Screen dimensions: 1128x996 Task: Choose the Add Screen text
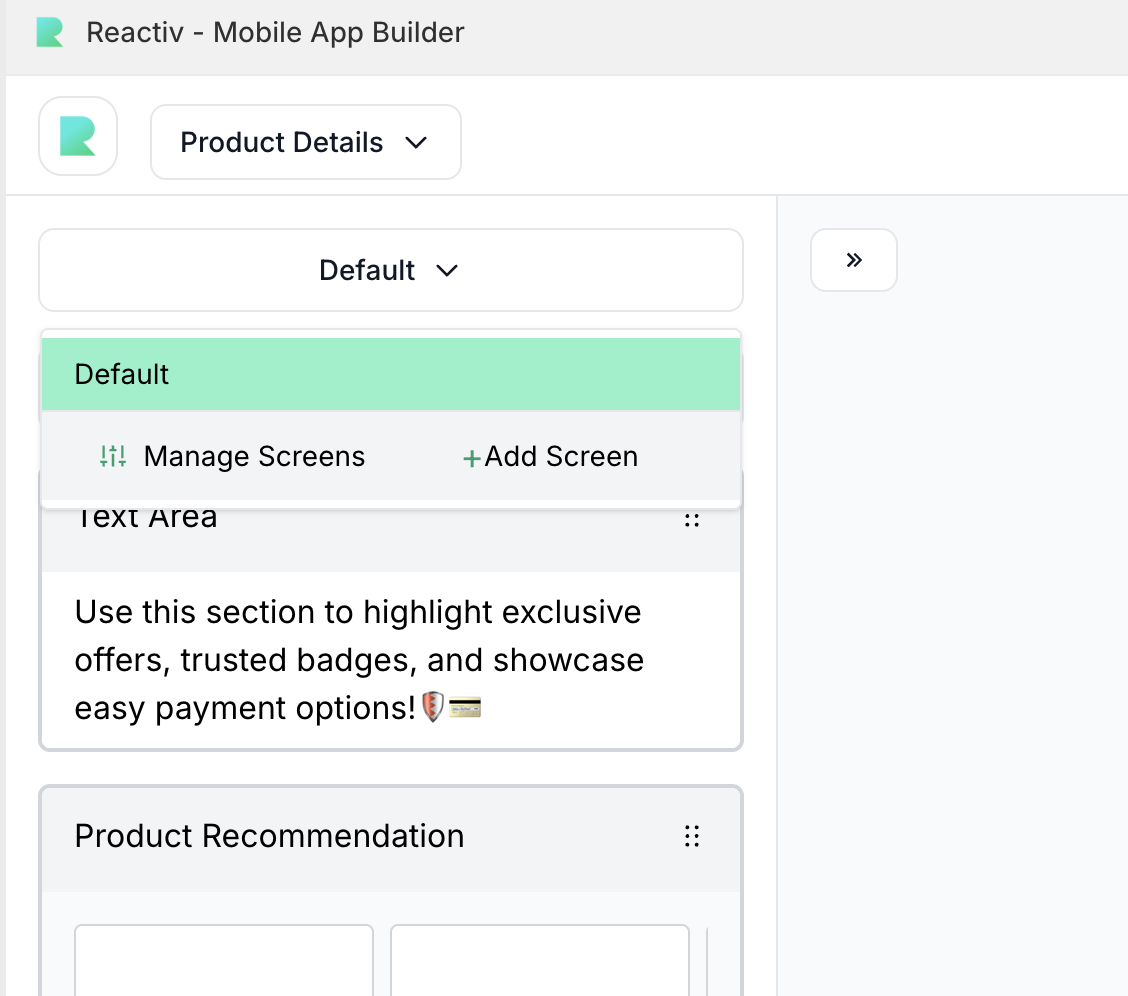click(x=561, y=457)
